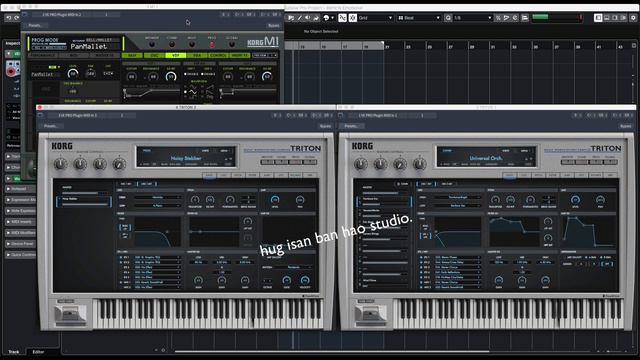This screenshot has width=640, height=360.
Task: Select the GLOBAL mode button on Korg M1
Action: pos(232,44)
